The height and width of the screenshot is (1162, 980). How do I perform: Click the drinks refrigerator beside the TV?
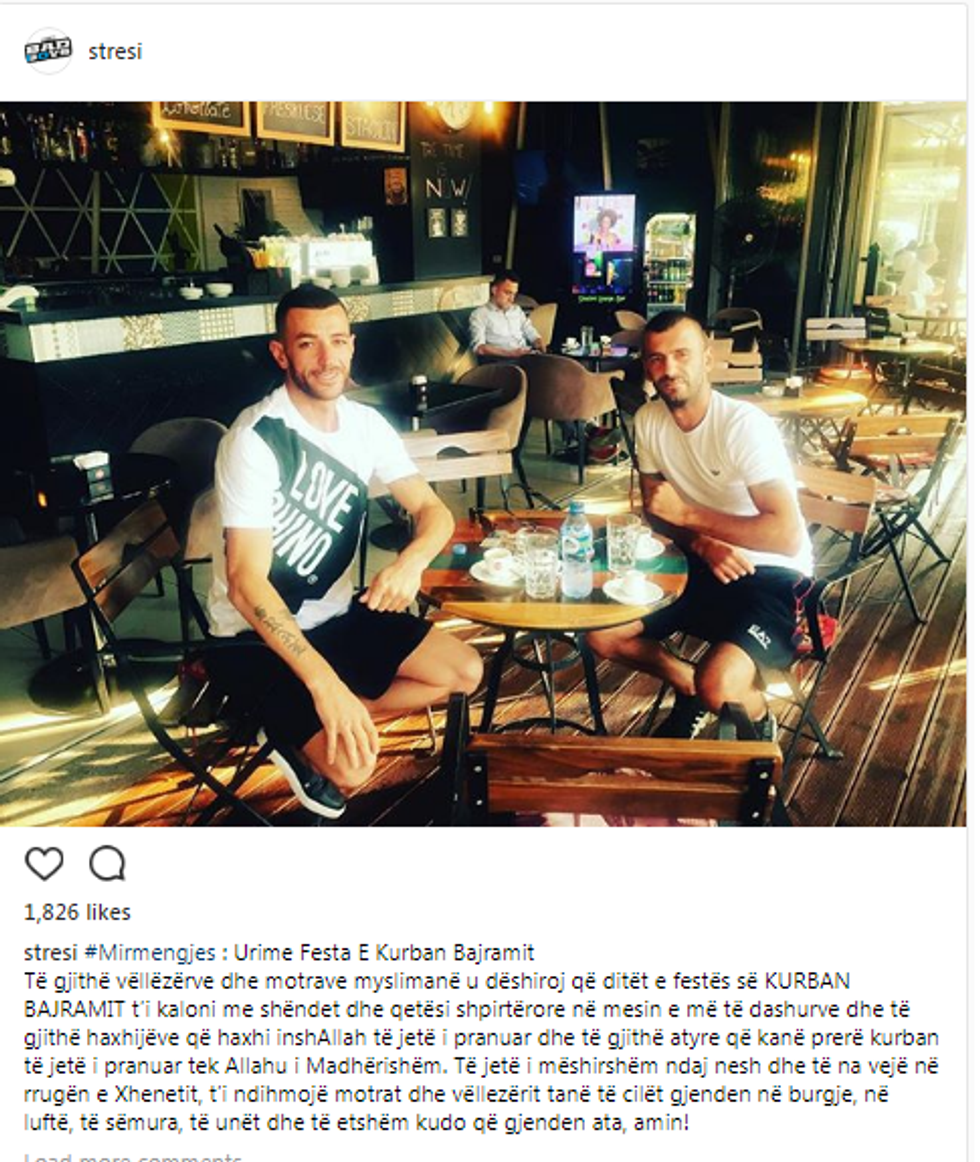[x=669, y=265]
